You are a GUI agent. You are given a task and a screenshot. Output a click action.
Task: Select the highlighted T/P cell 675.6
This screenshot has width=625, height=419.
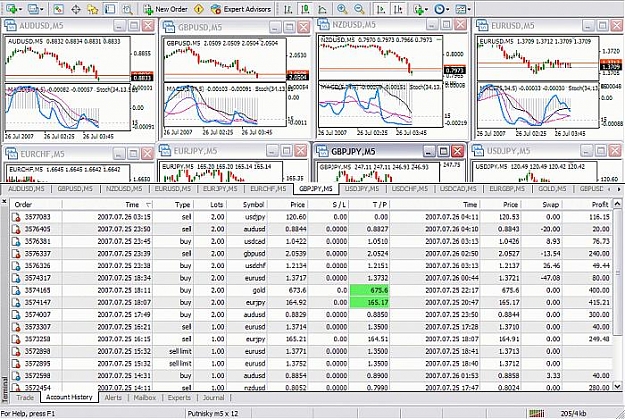[x=369, y=290]
